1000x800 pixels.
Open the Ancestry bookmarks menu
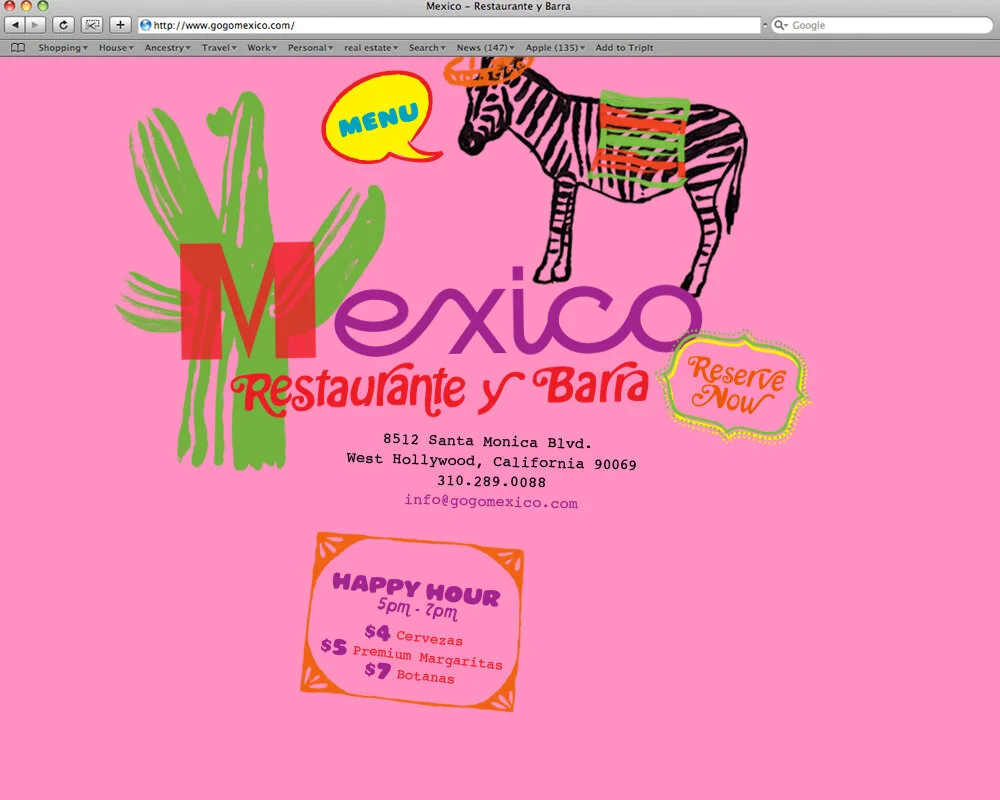point(166,47)
